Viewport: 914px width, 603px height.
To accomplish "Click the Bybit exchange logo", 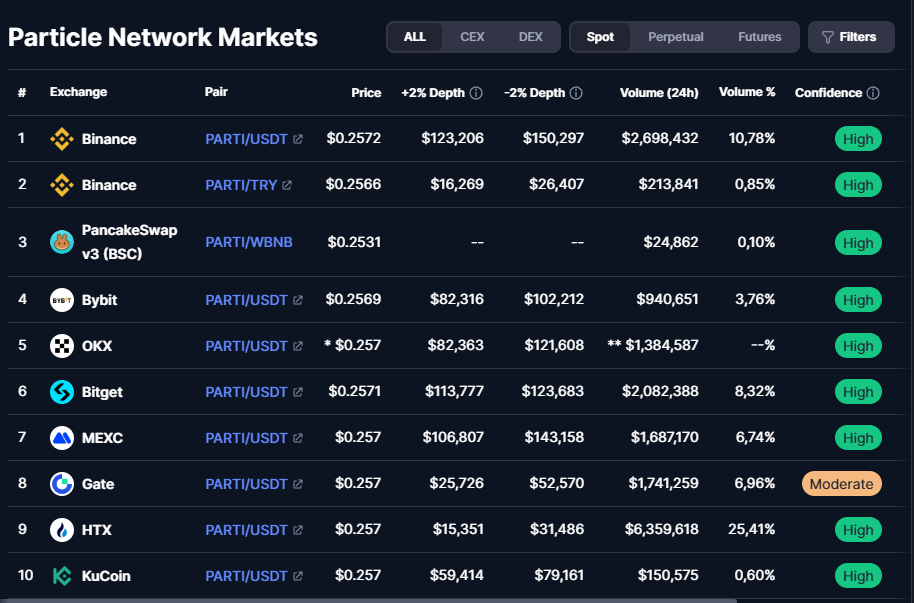I will tap(62, 300).
